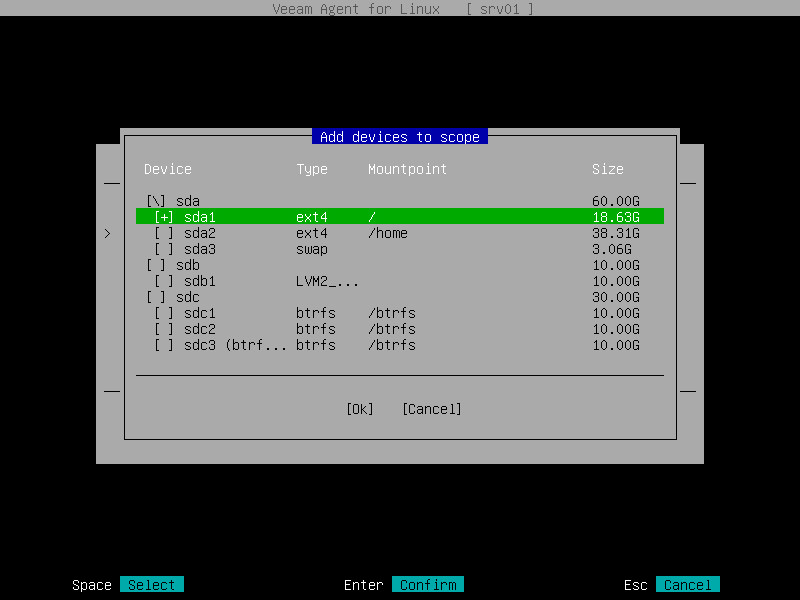The width and height of the screenshot is (800, 600).
Task: Click the ext4 type of sda1
Action: pos(312,217)
